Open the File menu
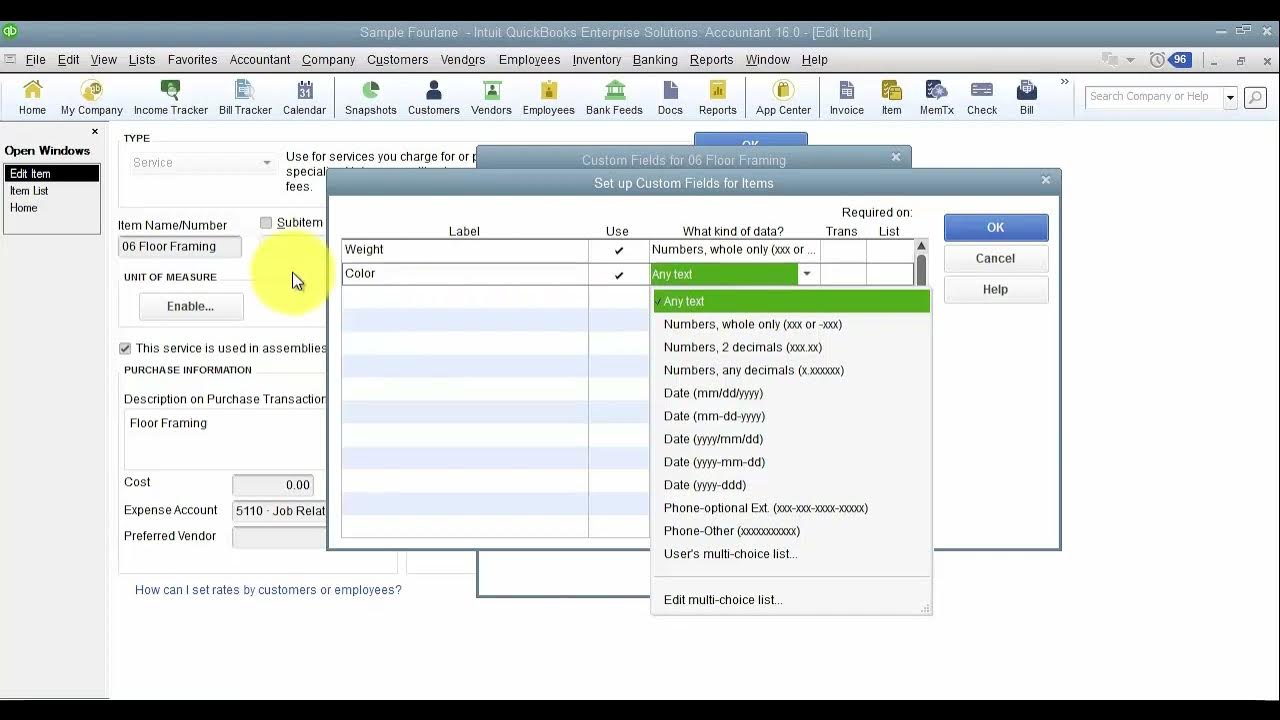Image resolution: width=1280 pixels, height=720 pixels. (35, 60)
